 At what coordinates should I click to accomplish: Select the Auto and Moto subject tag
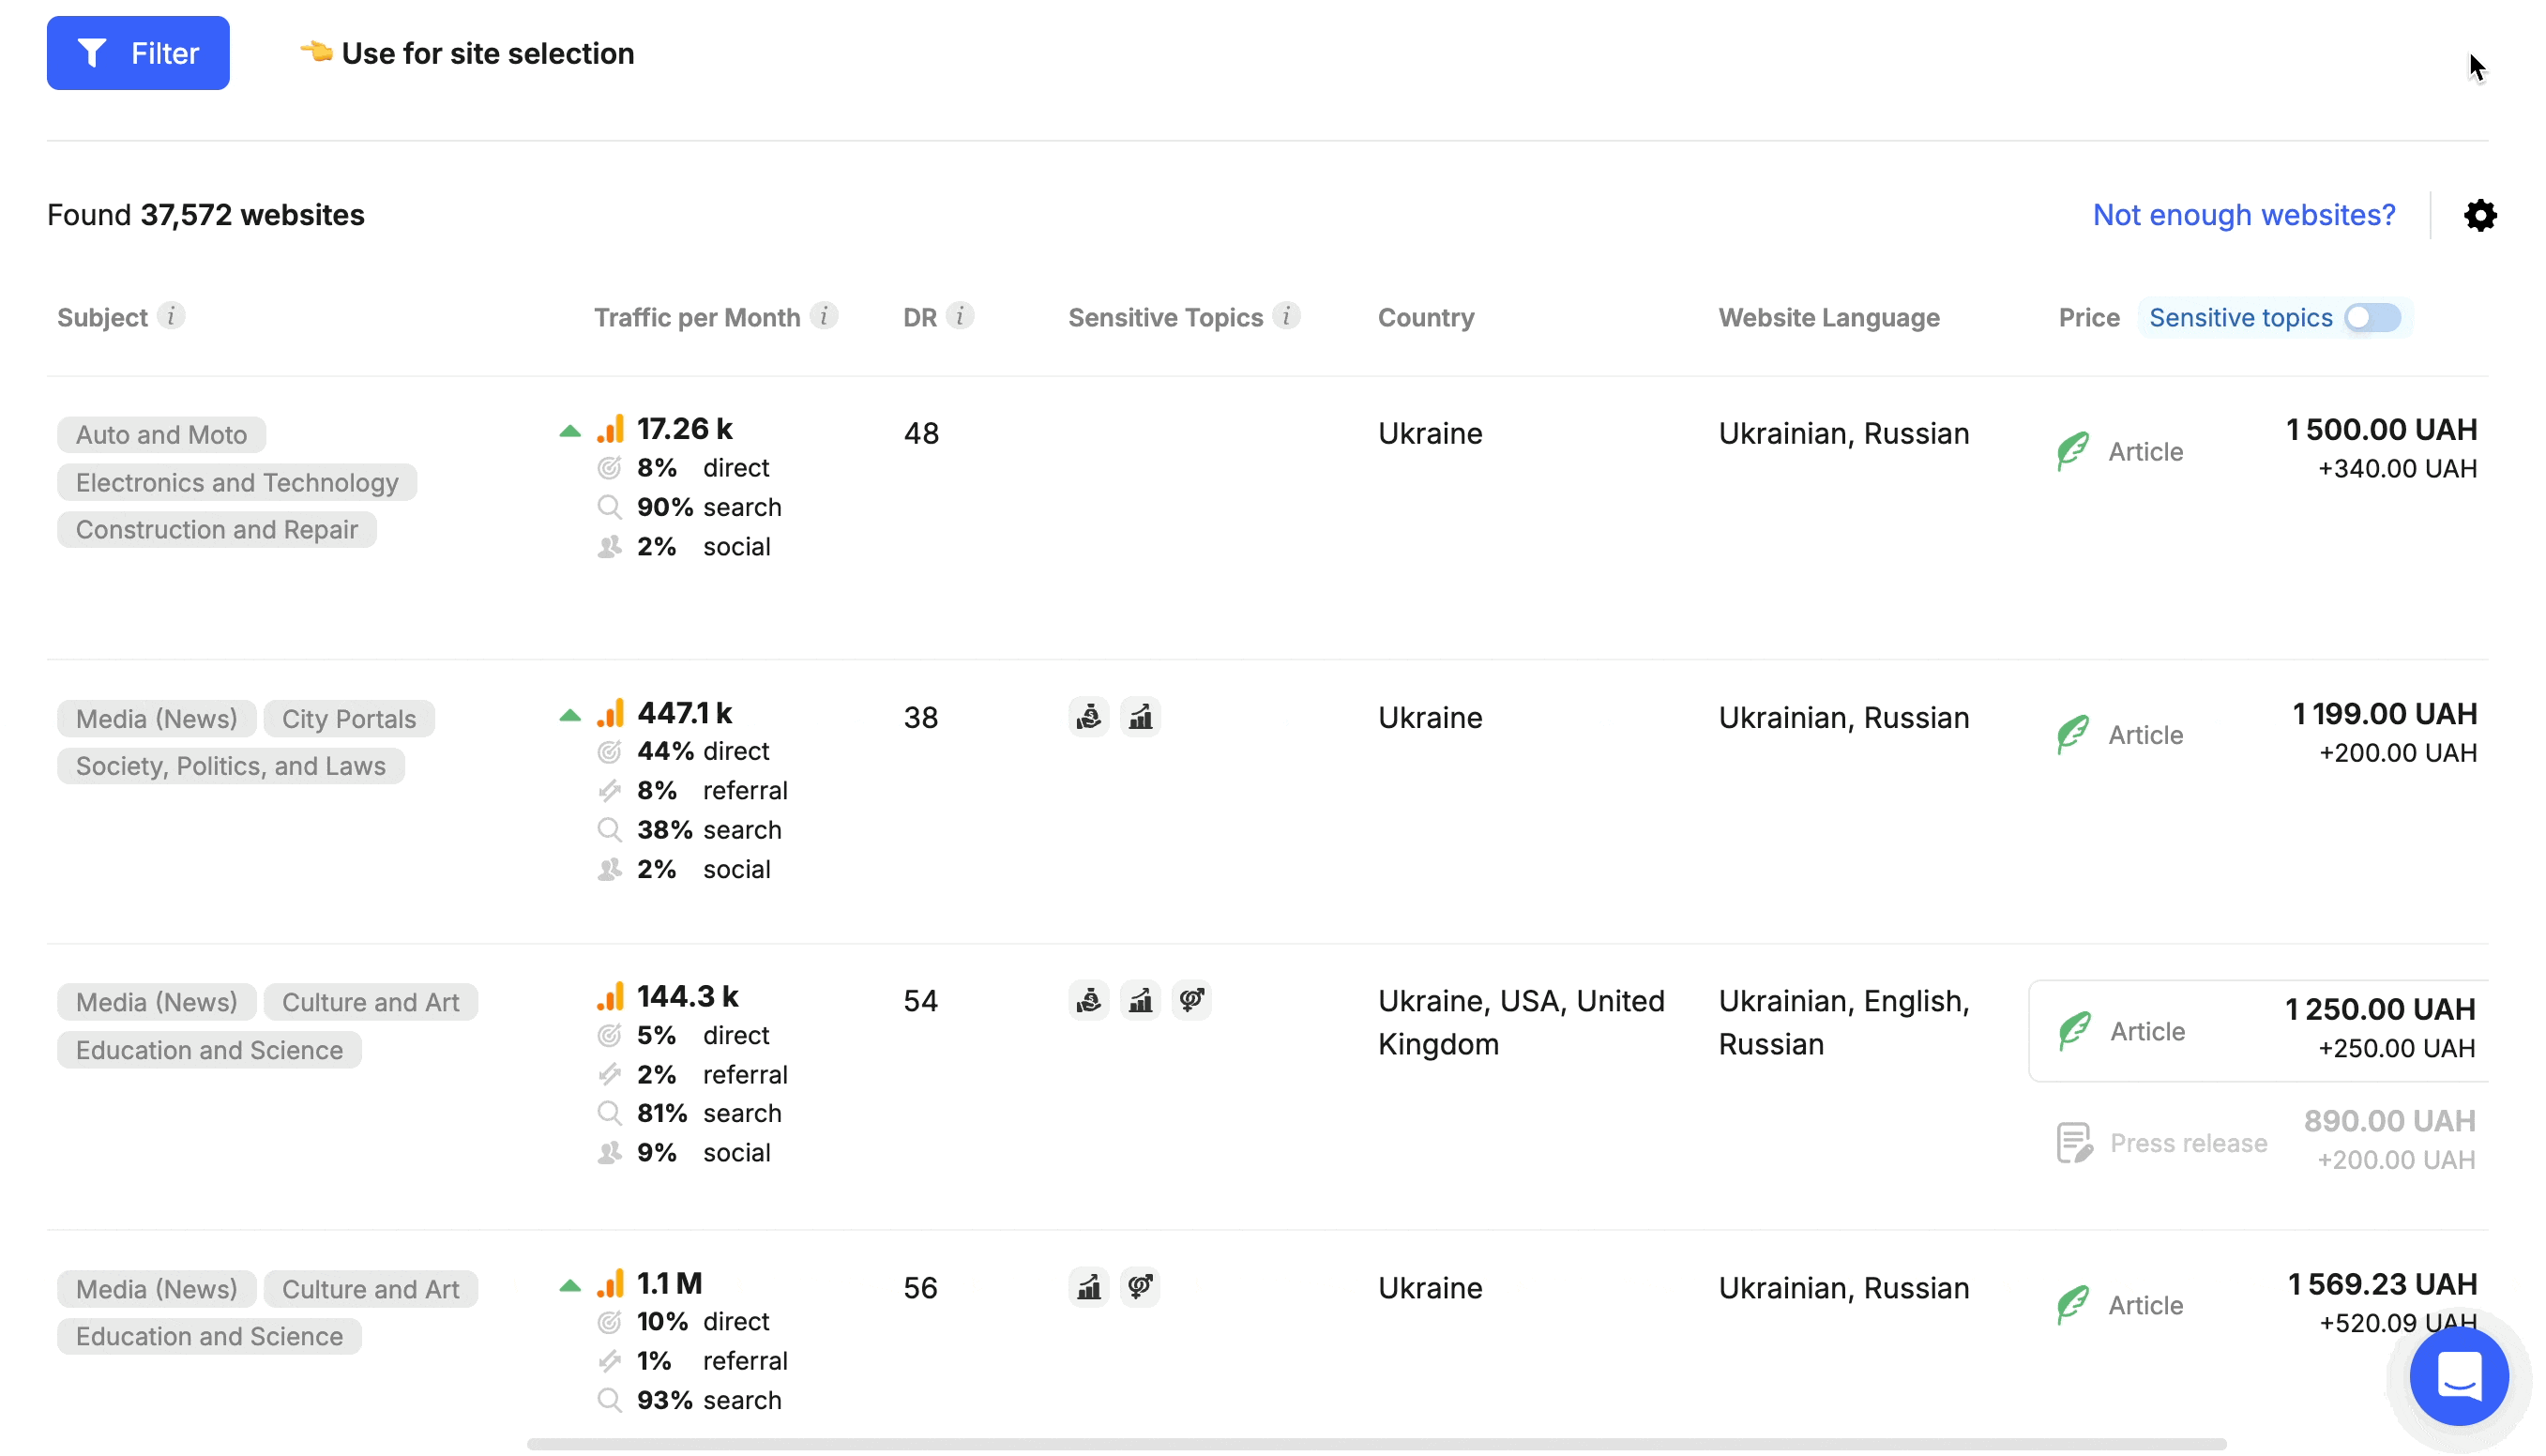click(x=160, y=434)
